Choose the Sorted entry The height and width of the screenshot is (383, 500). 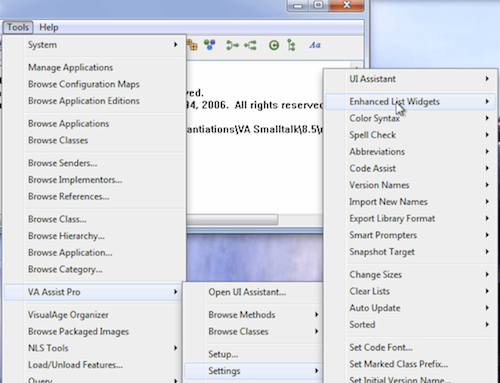pyautogui.click(x=410, y=324)
